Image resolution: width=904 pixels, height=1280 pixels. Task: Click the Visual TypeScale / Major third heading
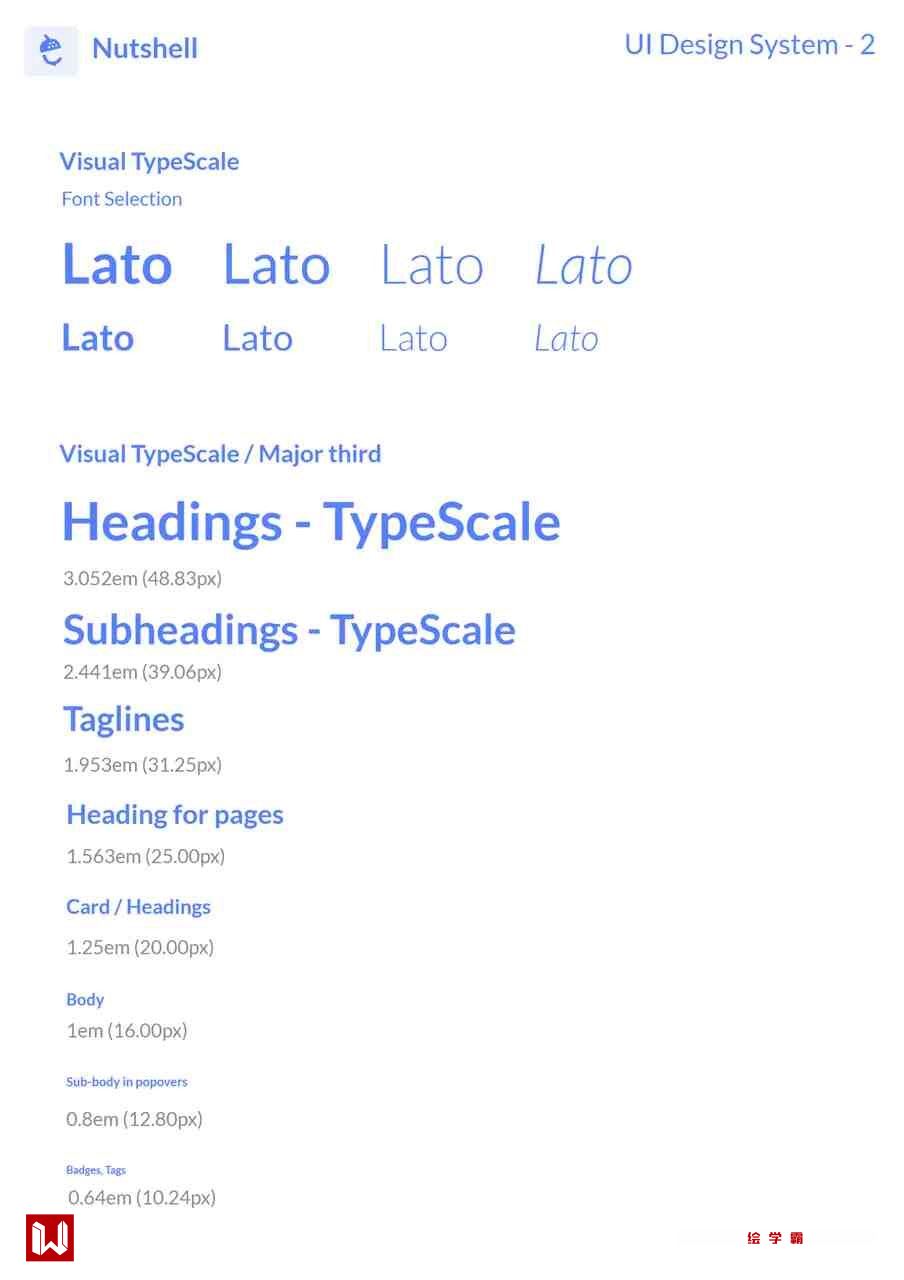(220, 454)
